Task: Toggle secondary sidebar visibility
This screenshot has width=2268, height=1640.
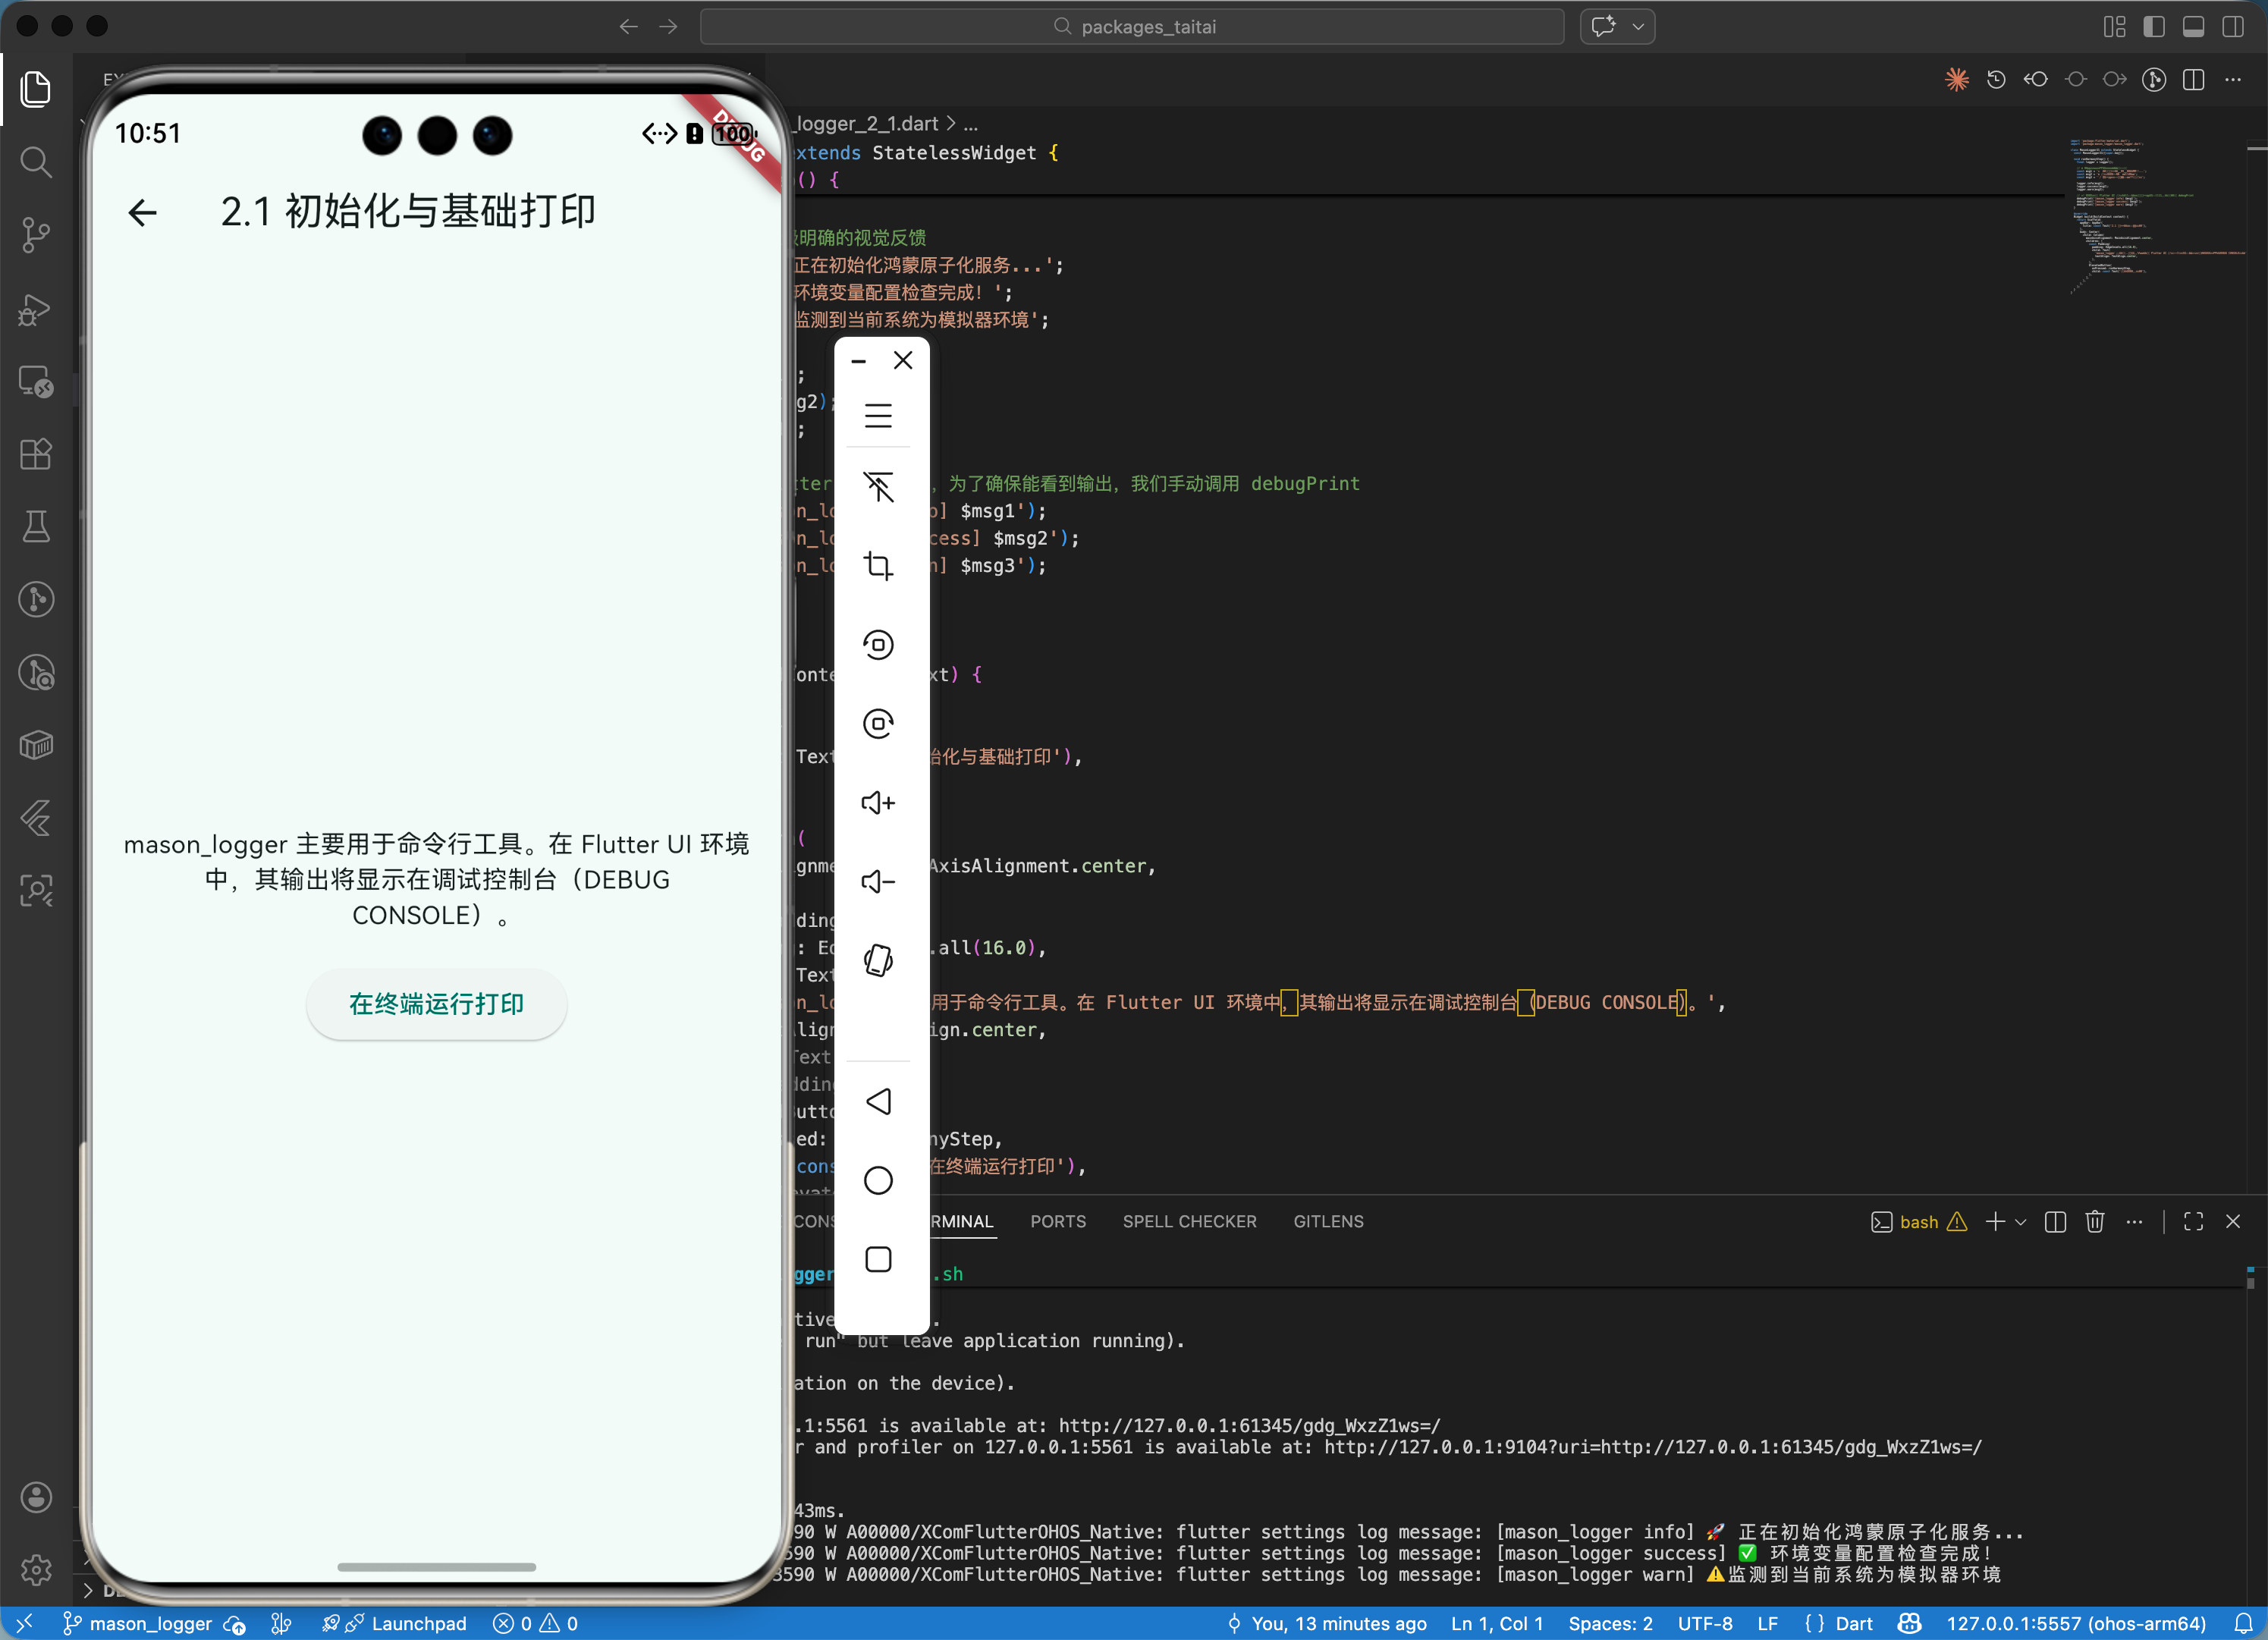Action: point(2232,27)
